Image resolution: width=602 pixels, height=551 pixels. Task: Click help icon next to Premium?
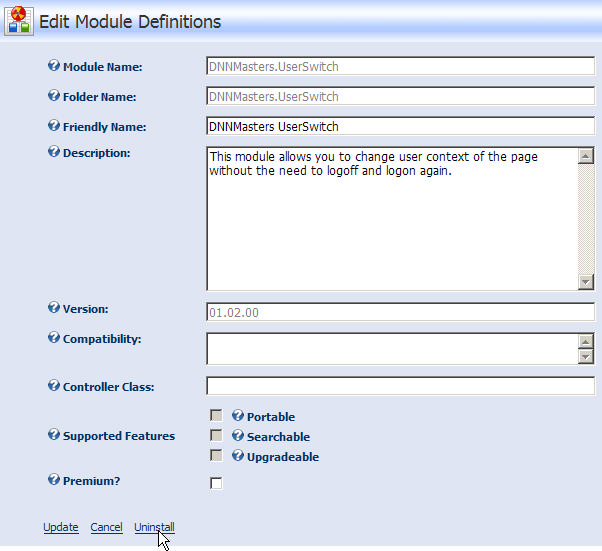click(x=54, y=480)
